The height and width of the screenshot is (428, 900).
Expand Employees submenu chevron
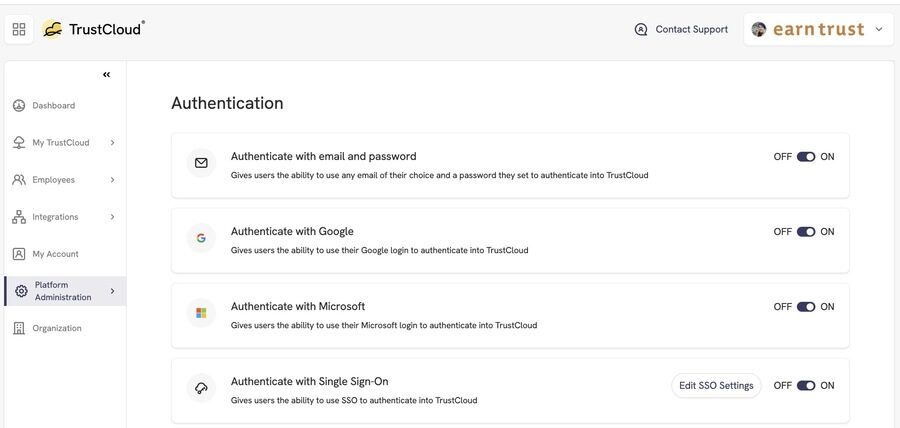pyautogui.click(x=112, y=180)
